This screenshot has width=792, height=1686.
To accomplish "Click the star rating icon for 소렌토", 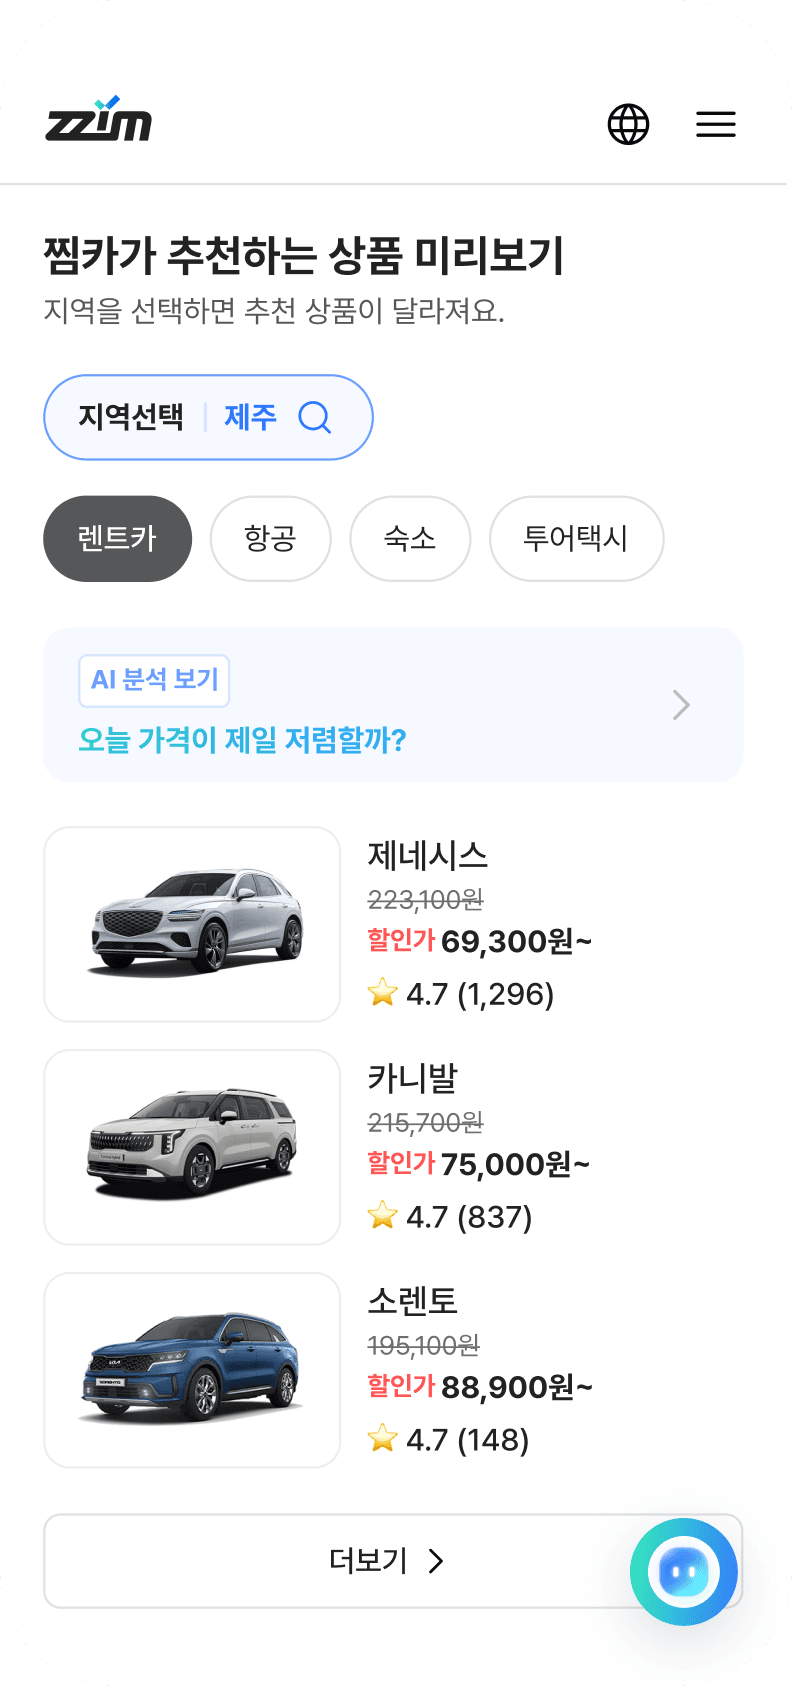I will coord(382,1439).
